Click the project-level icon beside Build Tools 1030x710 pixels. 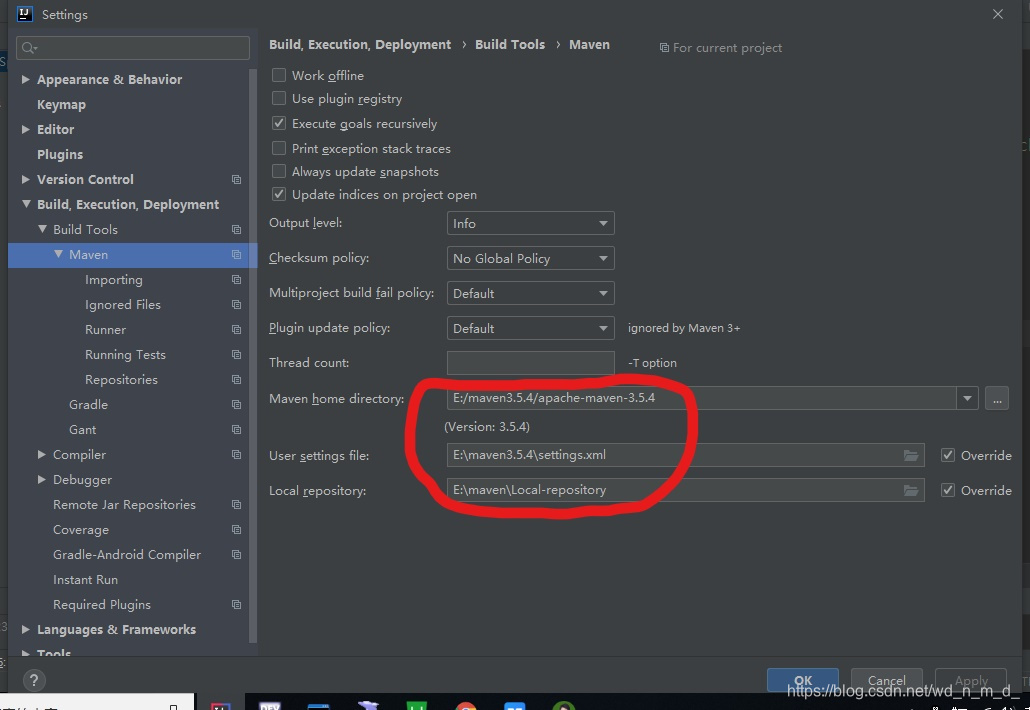tap(236, 229)
